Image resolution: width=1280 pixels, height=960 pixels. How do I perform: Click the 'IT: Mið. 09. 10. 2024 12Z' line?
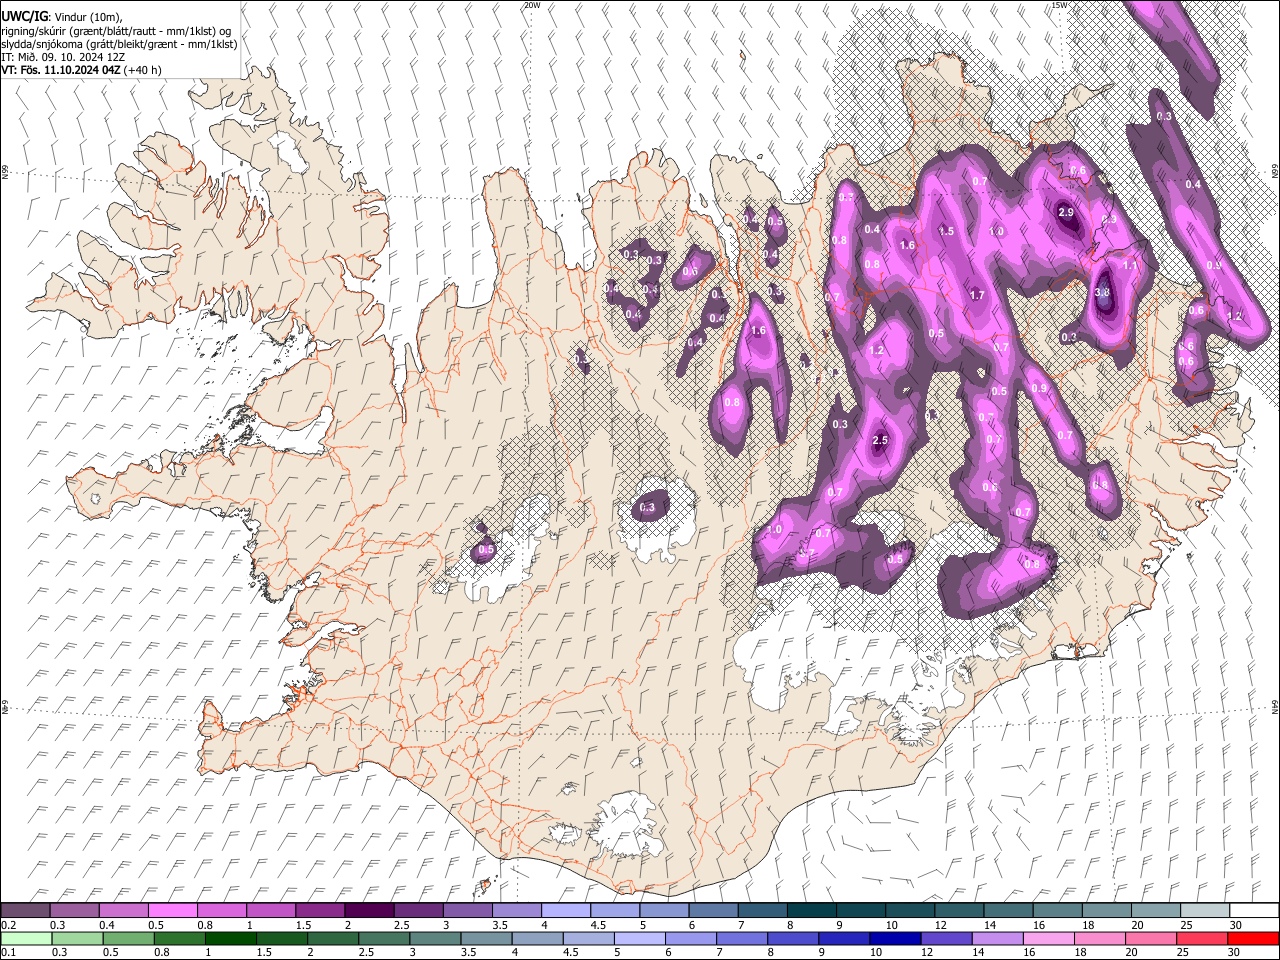(x=63, y=57)
